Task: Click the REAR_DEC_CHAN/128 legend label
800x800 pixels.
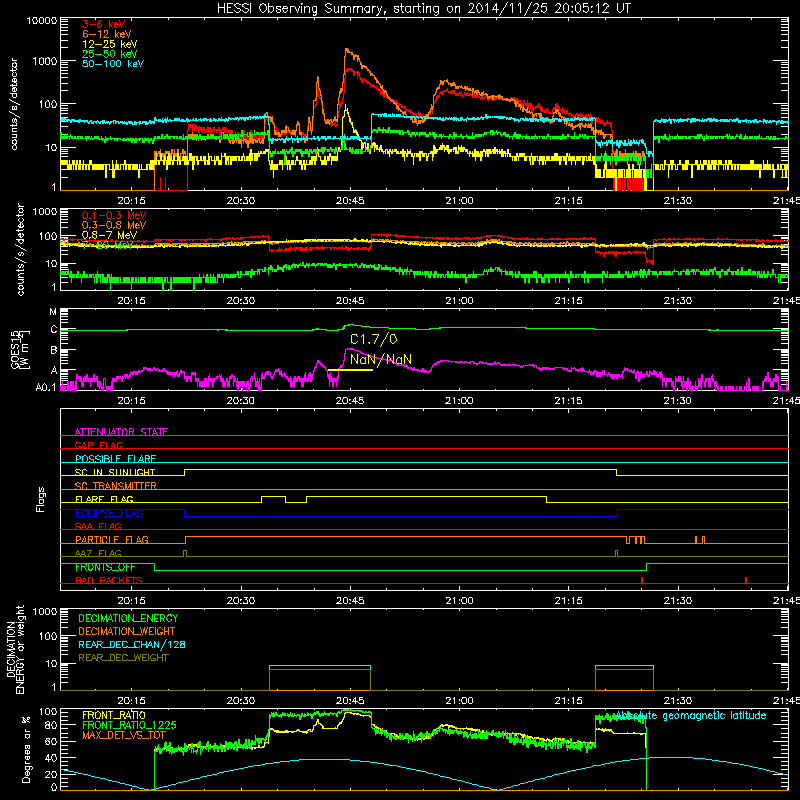Action: click(132, 644)
